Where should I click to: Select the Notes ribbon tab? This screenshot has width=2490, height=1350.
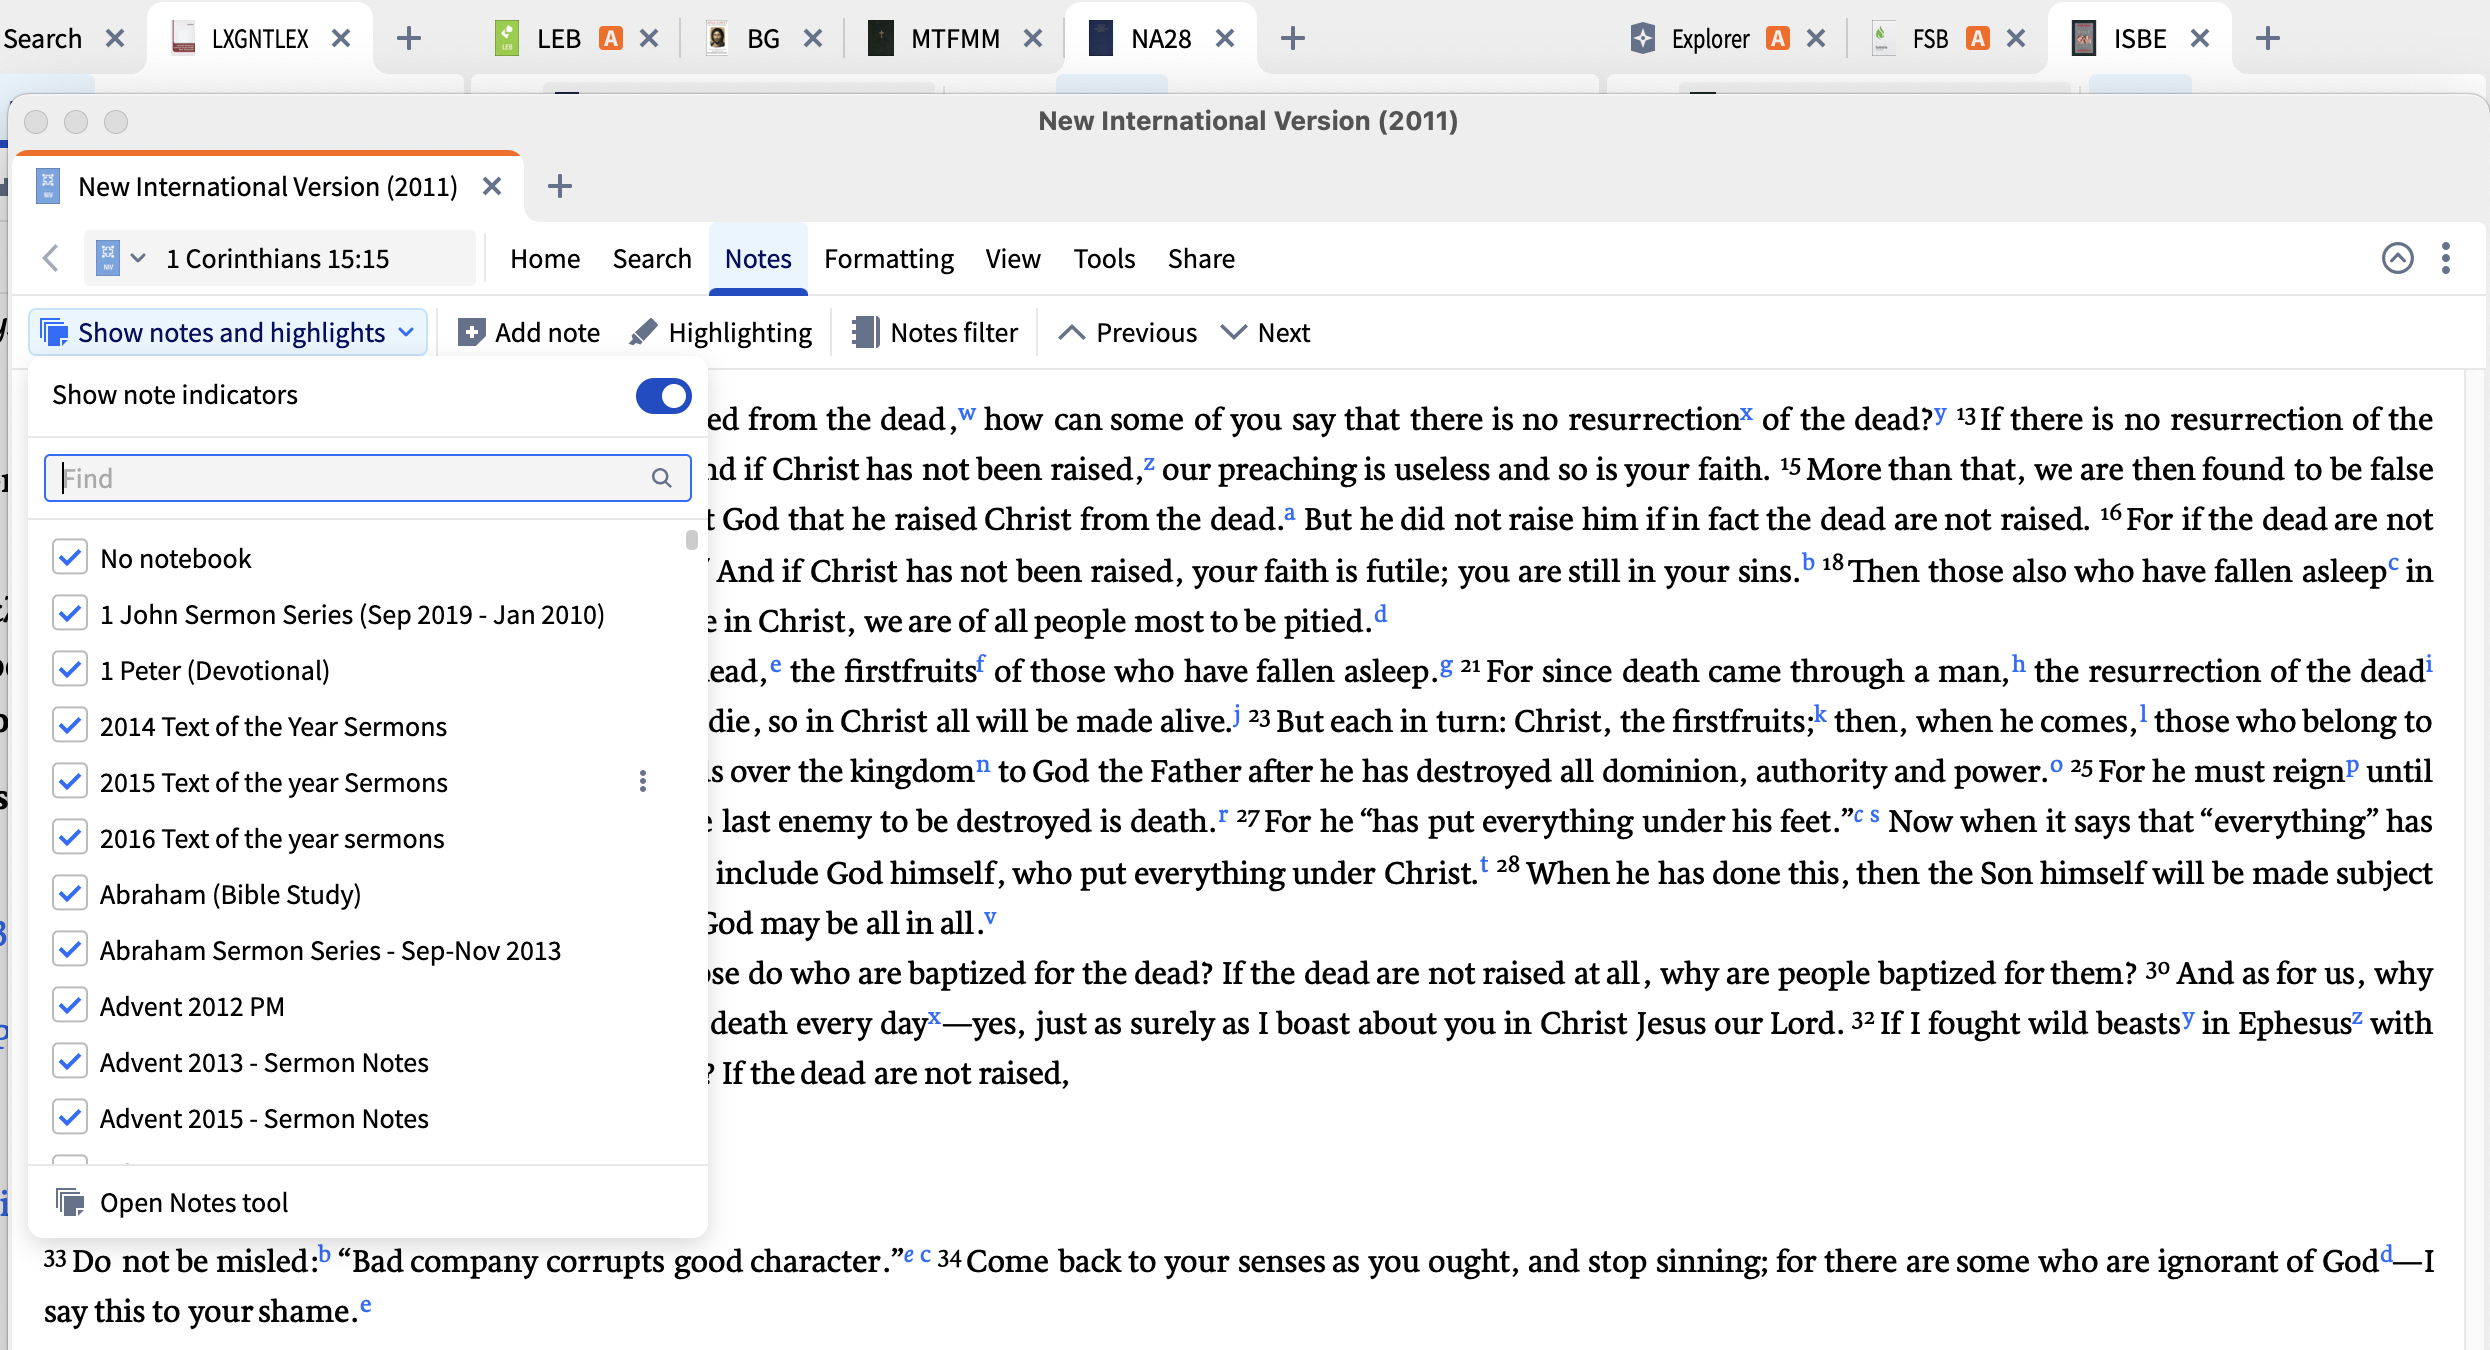coord(758,258)
